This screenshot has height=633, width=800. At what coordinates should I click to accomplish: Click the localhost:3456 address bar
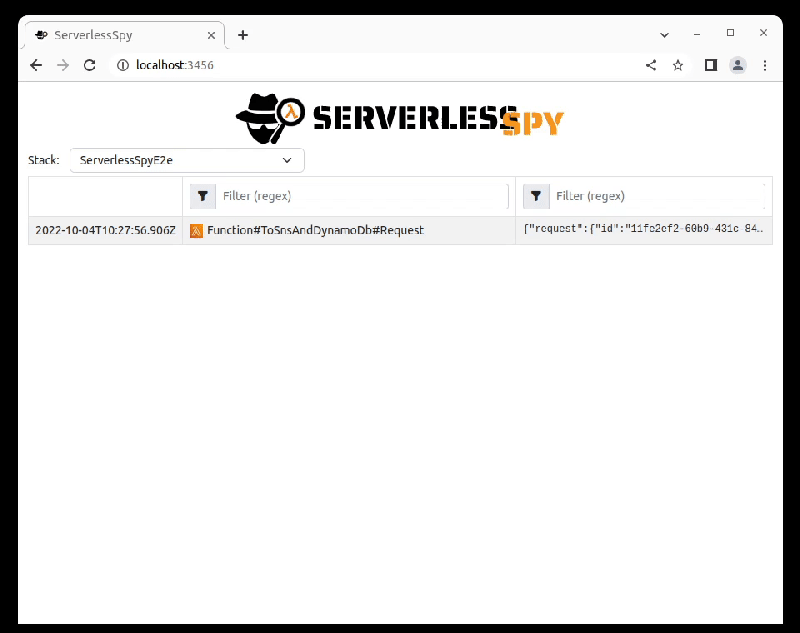pos(300,64)
